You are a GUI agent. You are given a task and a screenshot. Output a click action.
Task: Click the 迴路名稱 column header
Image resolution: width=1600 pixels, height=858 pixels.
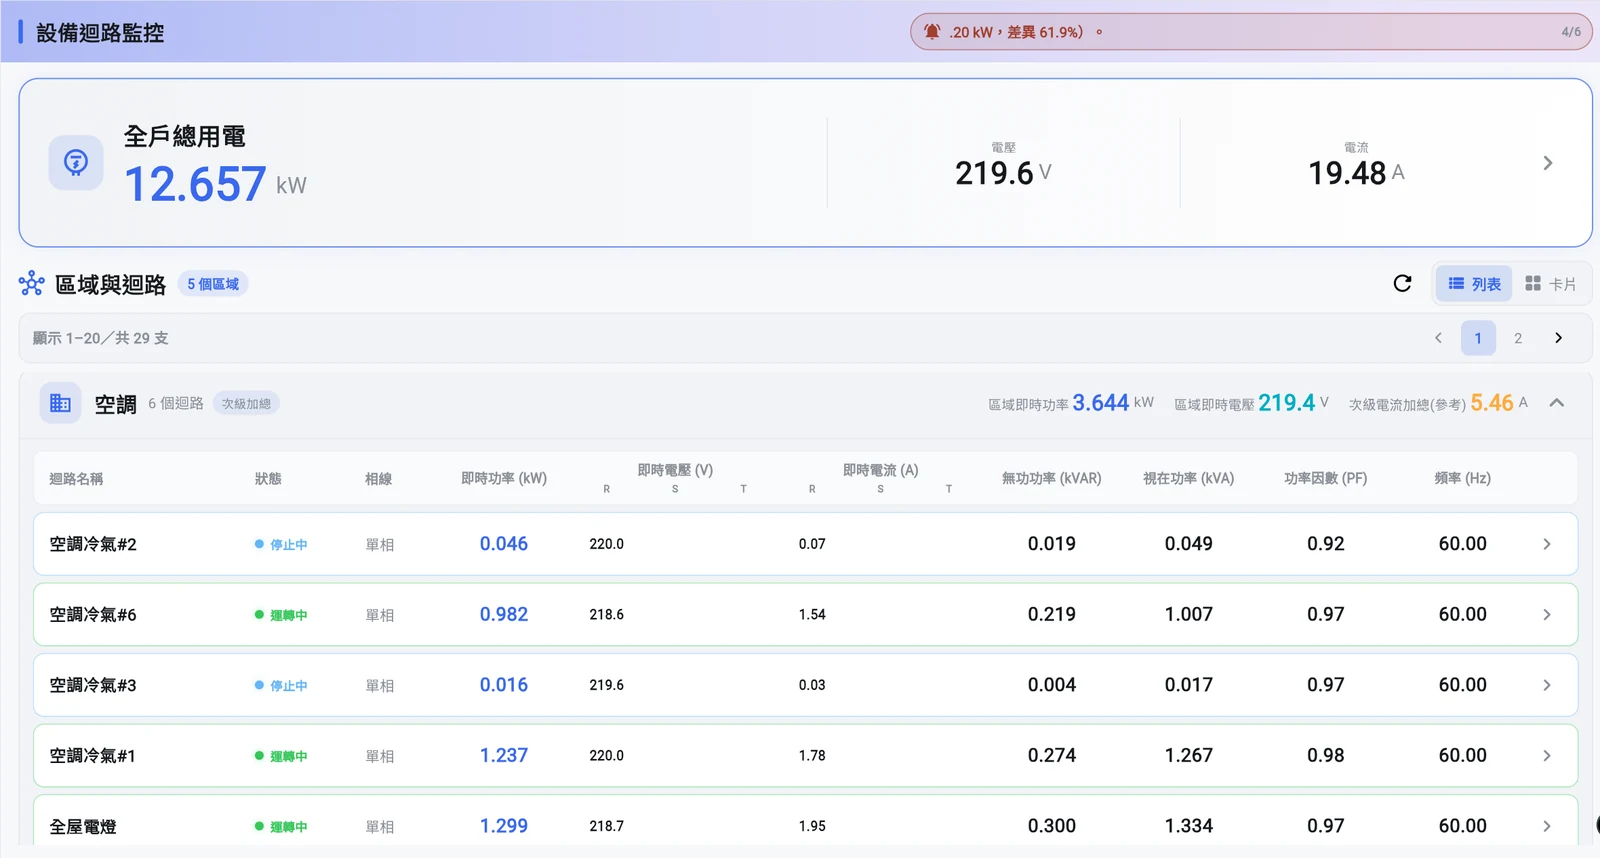coord(76,479)
